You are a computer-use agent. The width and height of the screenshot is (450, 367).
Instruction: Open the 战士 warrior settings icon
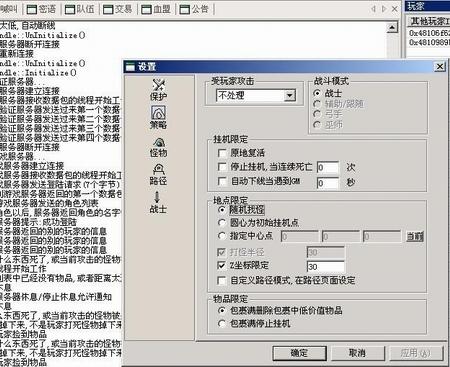click(x=158, y=203)
